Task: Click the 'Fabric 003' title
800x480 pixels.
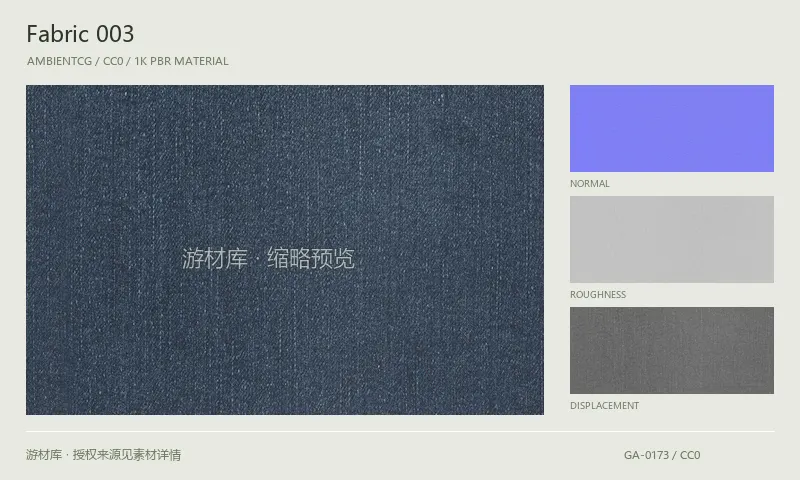Action: click(80, 34)
